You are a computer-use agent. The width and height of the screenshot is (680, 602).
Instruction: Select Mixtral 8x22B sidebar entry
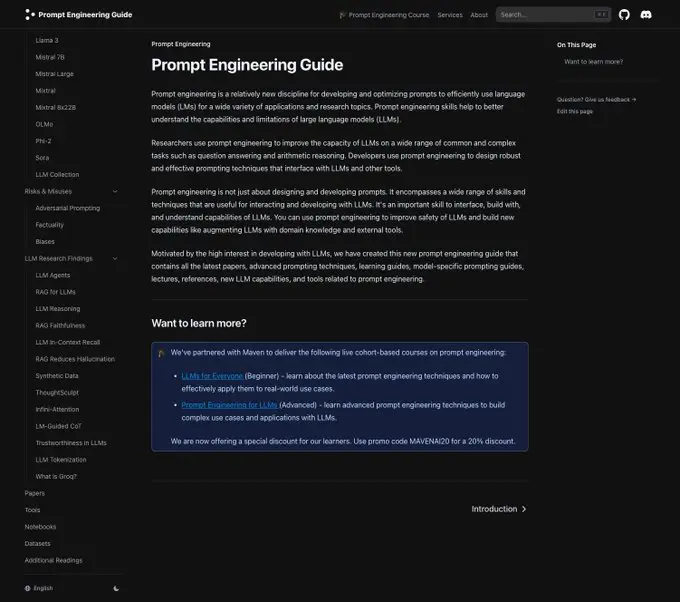(56, 108)
